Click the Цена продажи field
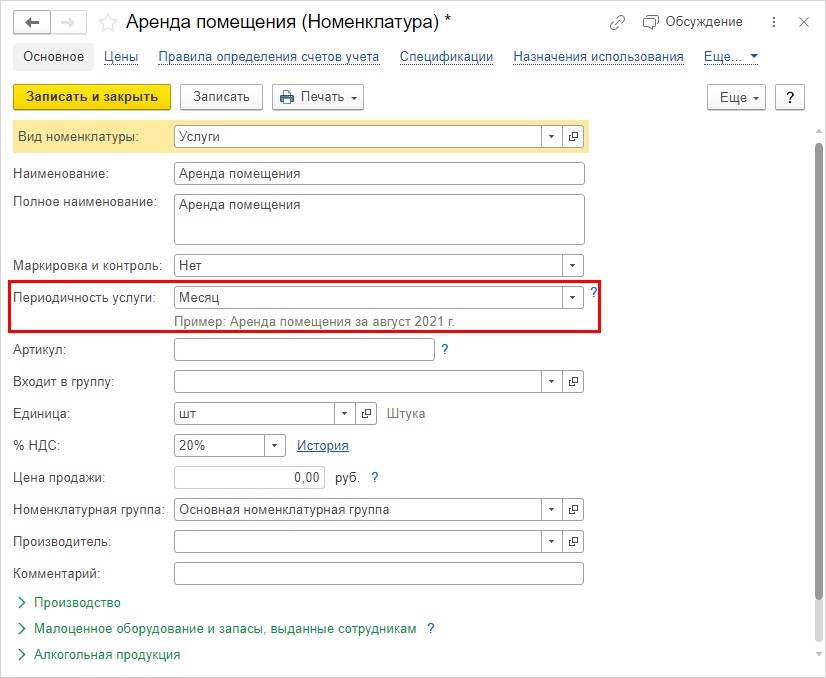Viewport: 826px width, 678px height. tap(250, 478)
